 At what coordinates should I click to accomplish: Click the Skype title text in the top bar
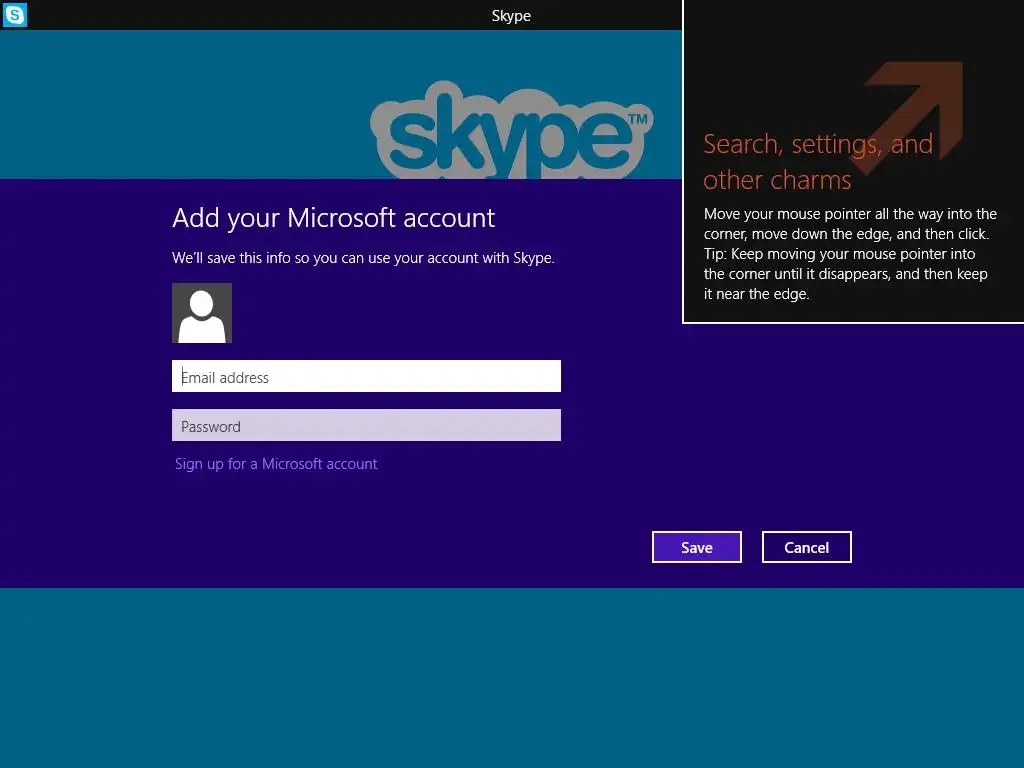pyautogui.click(x=511, y=16)
